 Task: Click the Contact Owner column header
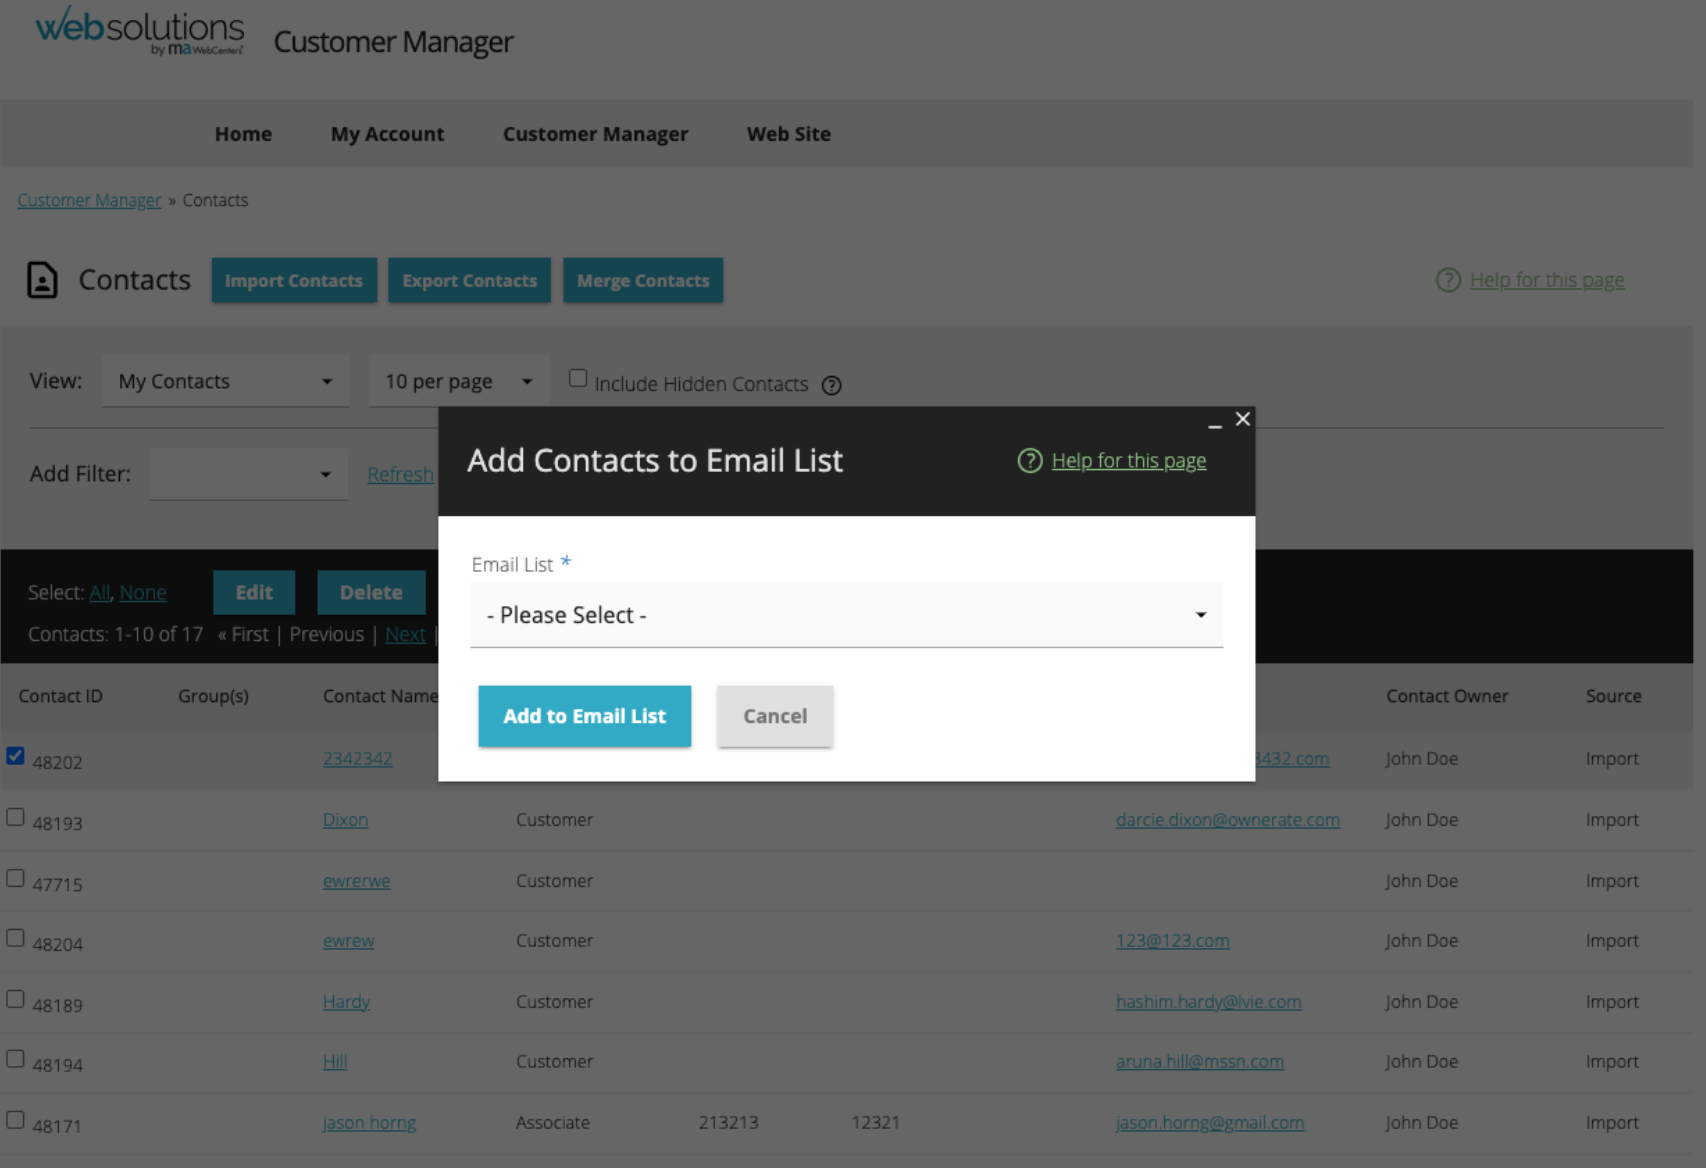tap(1447, 696)
